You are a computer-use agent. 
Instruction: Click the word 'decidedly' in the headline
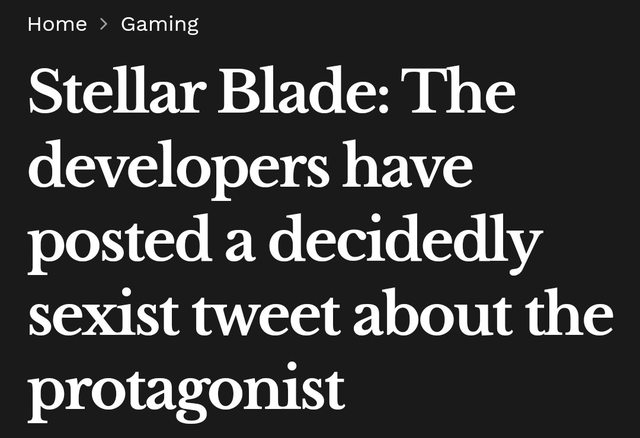405,244
